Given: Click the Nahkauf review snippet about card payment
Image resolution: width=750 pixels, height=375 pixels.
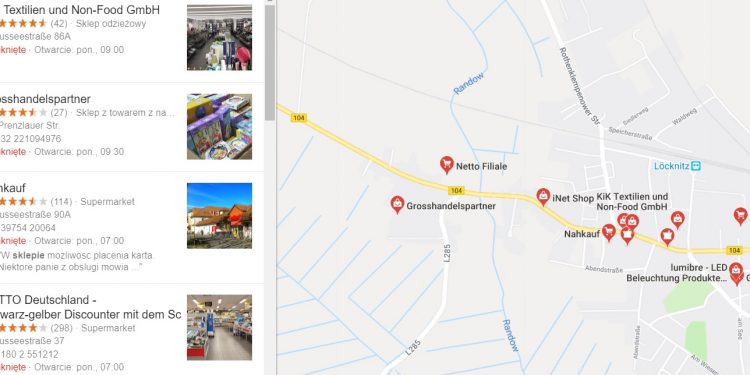Looking at the screenshot, I should (77, 261).
